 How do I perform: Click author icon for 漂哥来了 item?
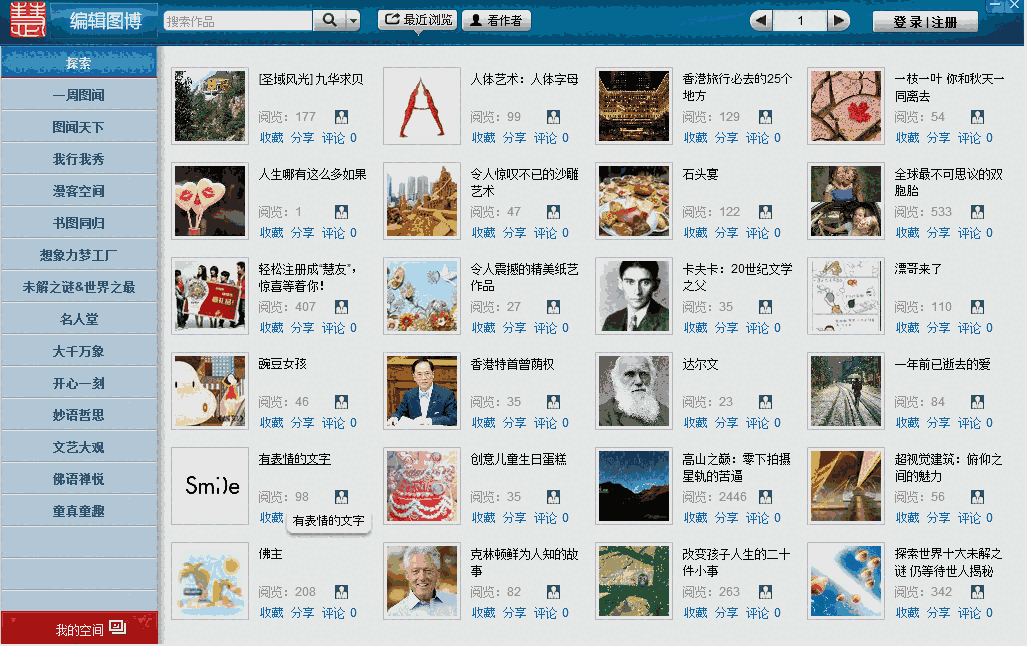(977, 307)
